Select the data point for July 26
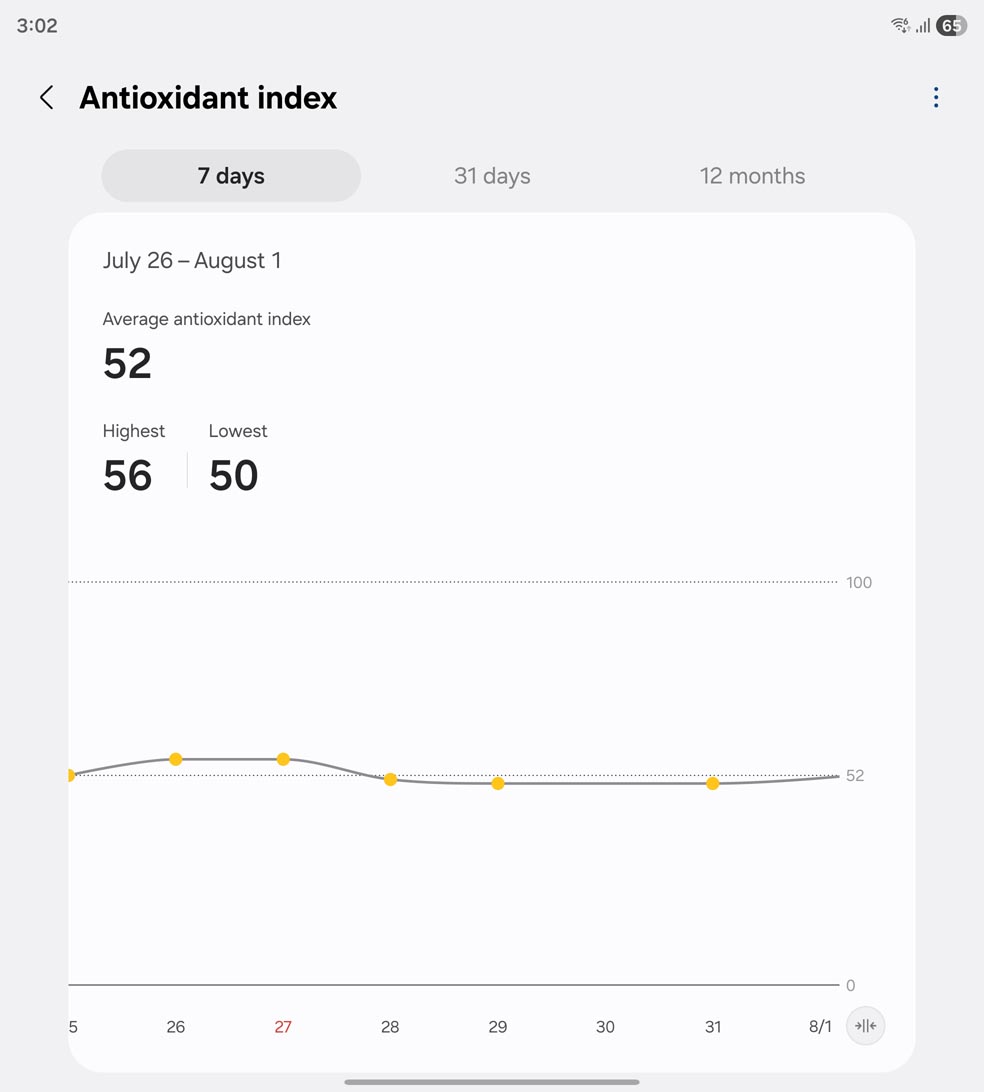Viewport: 984px width, 1092px height. pyautogui.click(x=176, y=760)
